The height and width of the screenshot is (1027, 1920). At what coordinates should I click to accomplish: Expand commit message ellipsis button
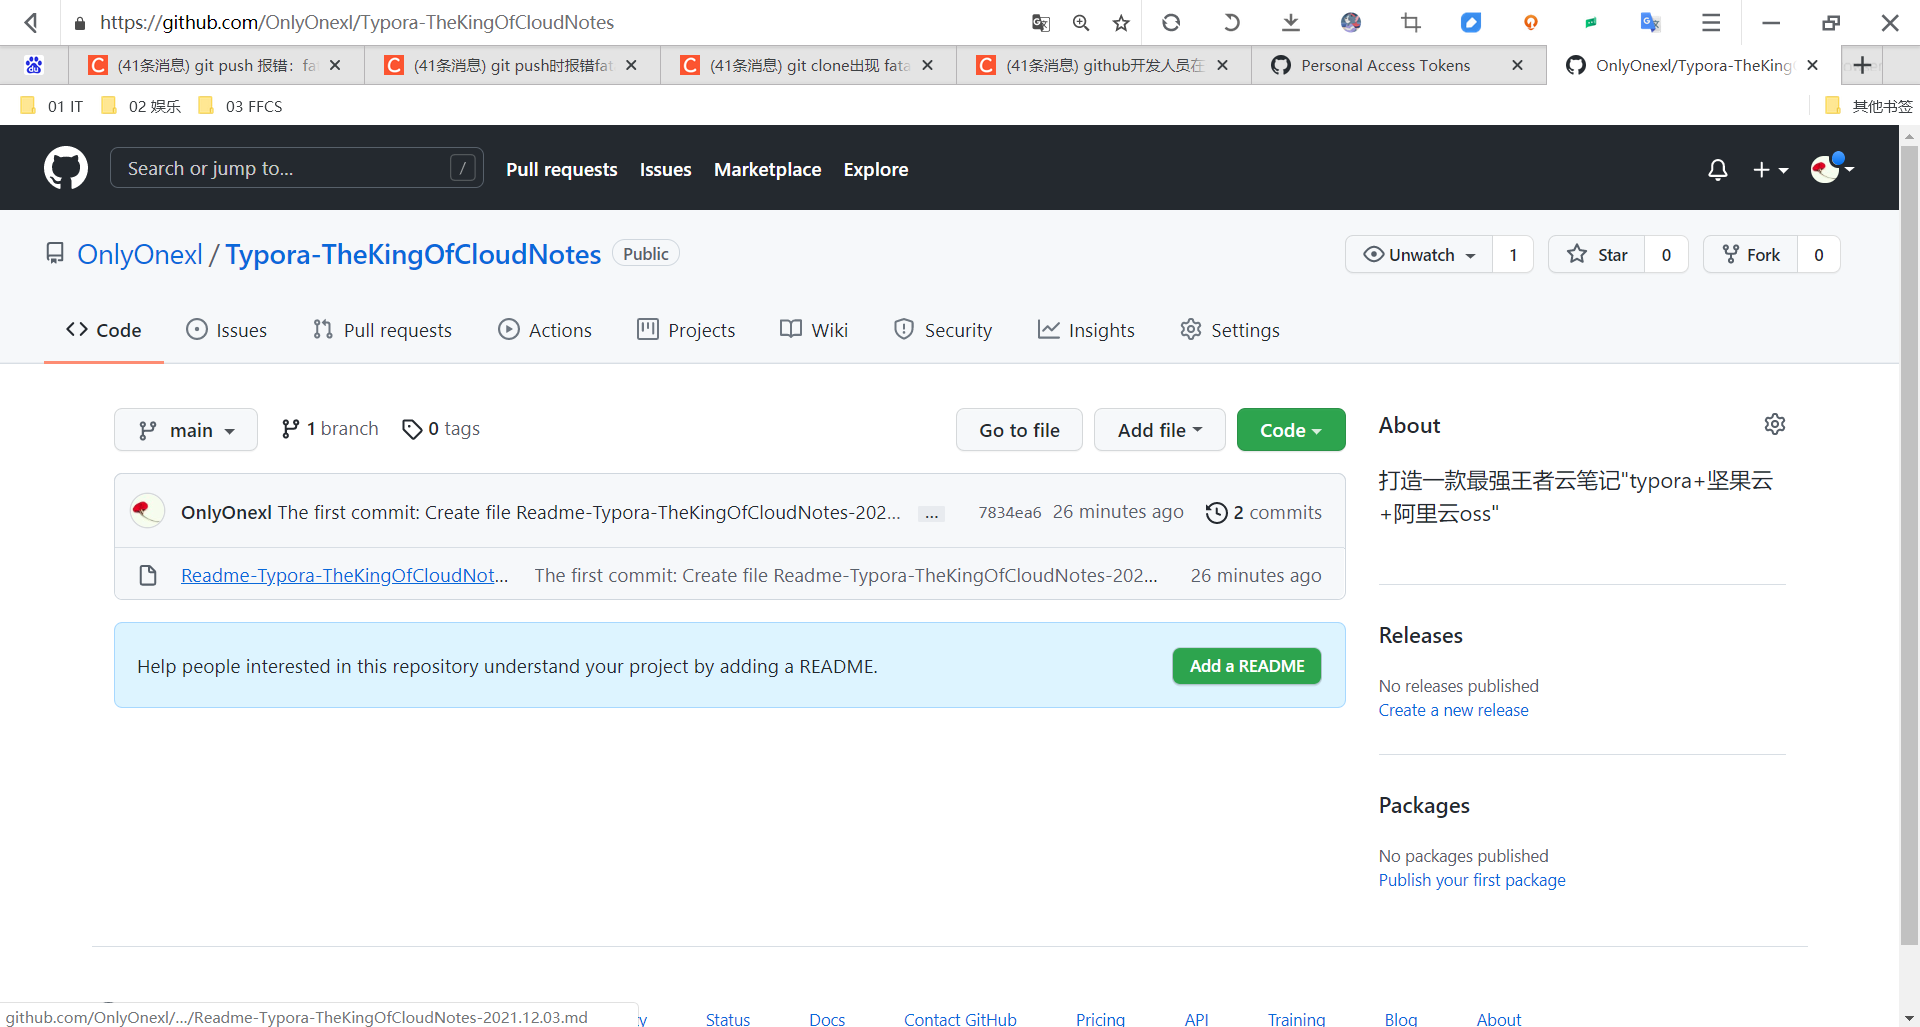931,513
